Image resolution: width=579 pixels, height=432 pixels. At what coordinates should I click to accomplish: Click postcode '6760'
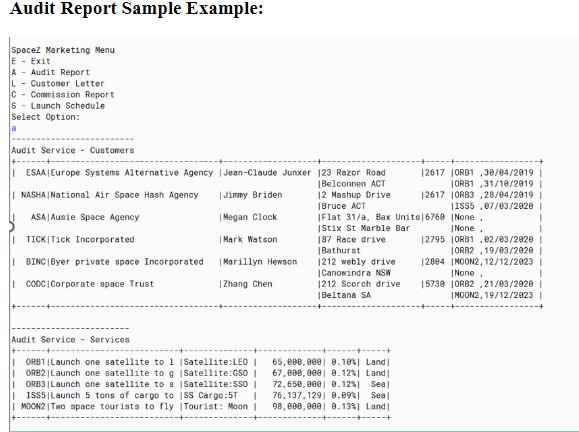(435, 217)
